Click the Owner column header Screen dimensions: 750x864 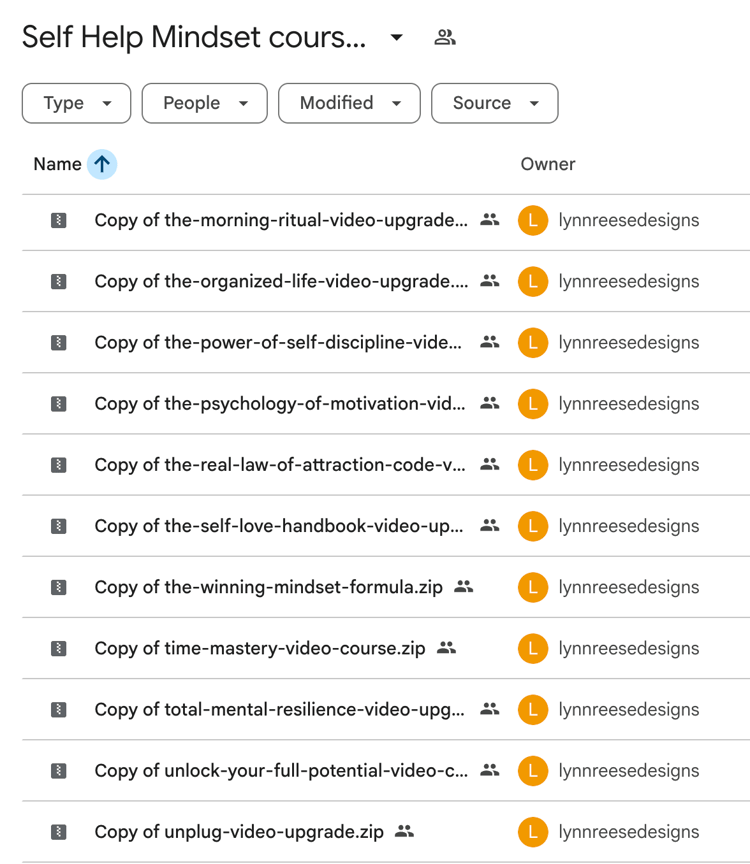point(548,164)
